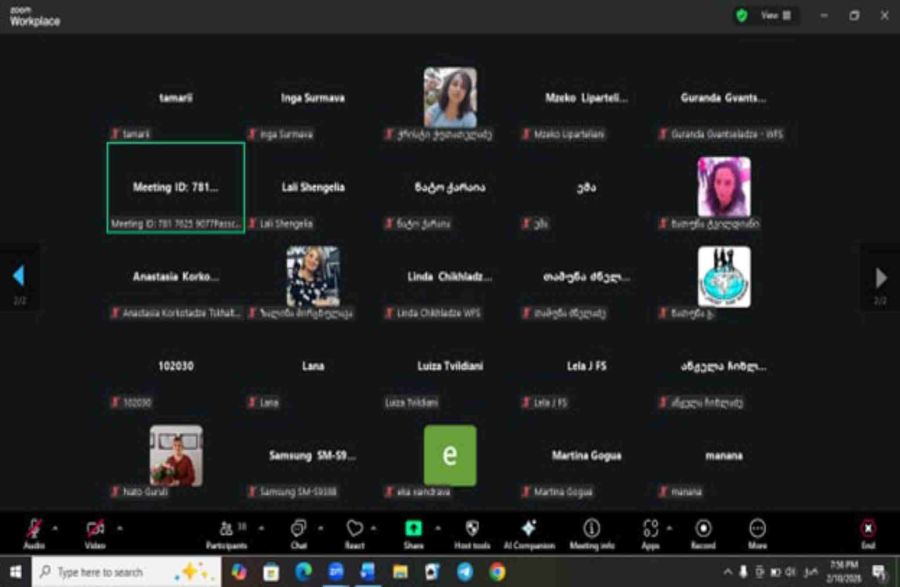Open the Apps panel
900x587 pixels.
pos(651,530)
